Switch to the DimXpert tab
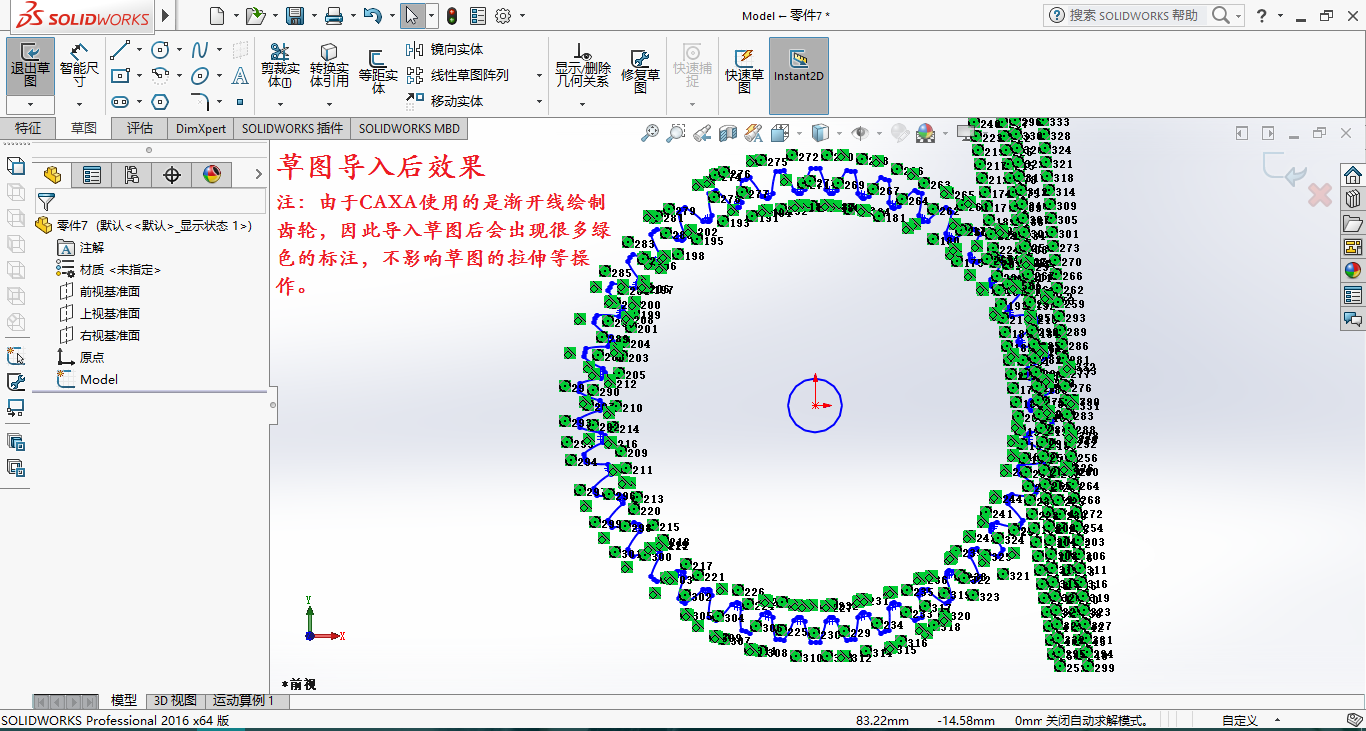1366x731 pixels. pos(201,128)
